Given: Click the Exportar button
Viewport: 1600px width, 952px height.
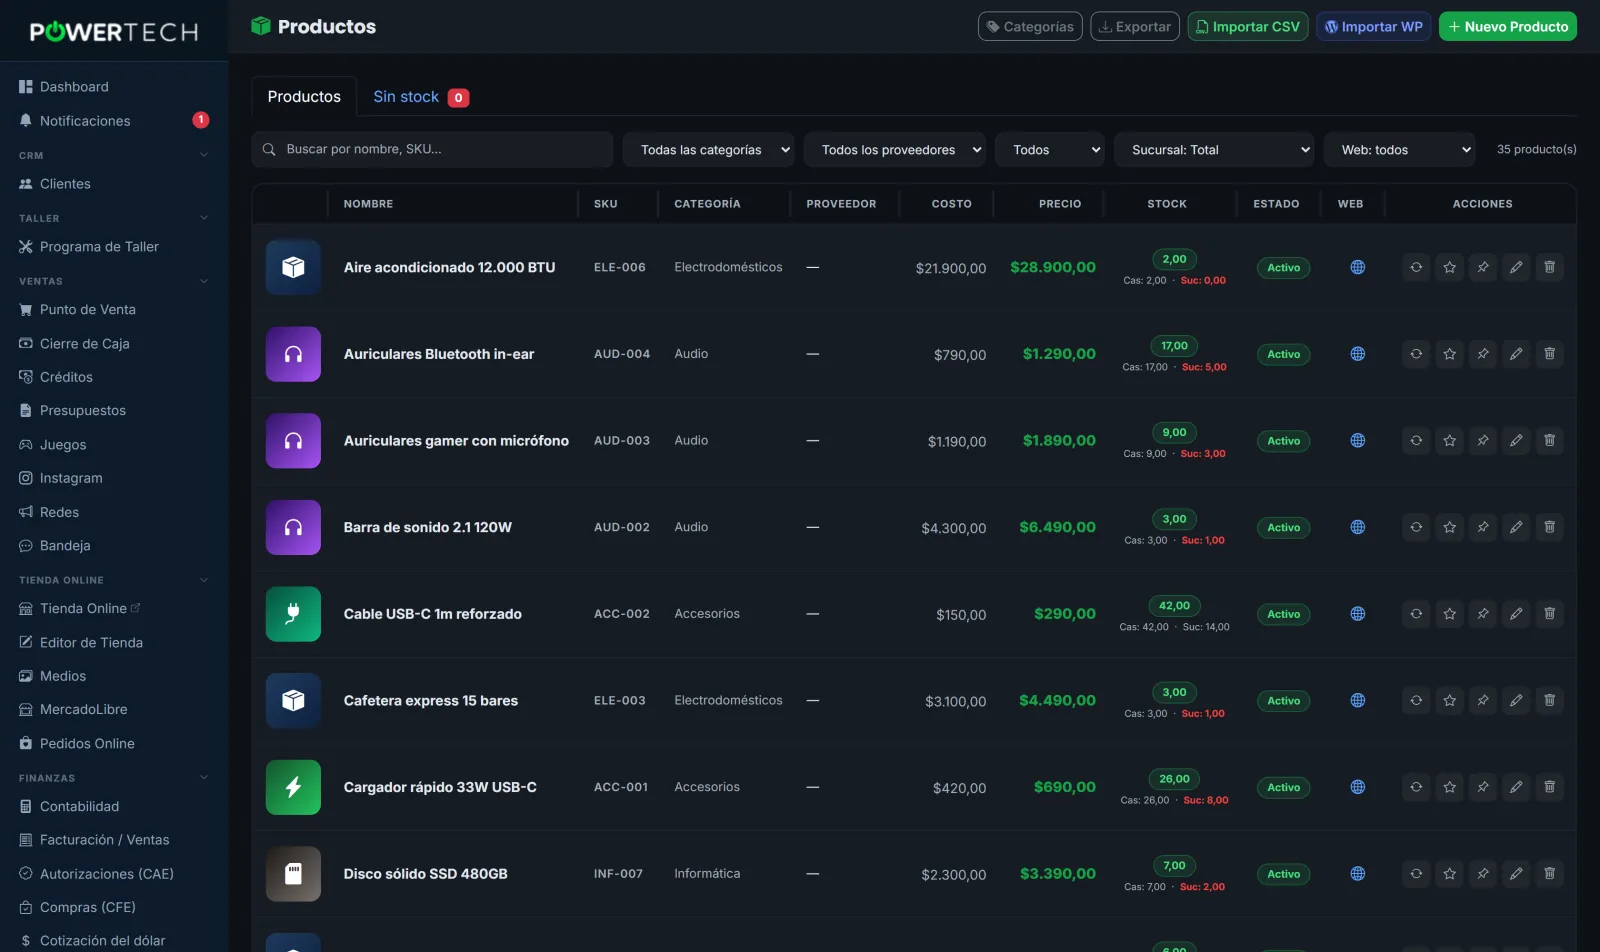Looking at the screenshot, I should pyautogui.click(x=1135, y=27).
